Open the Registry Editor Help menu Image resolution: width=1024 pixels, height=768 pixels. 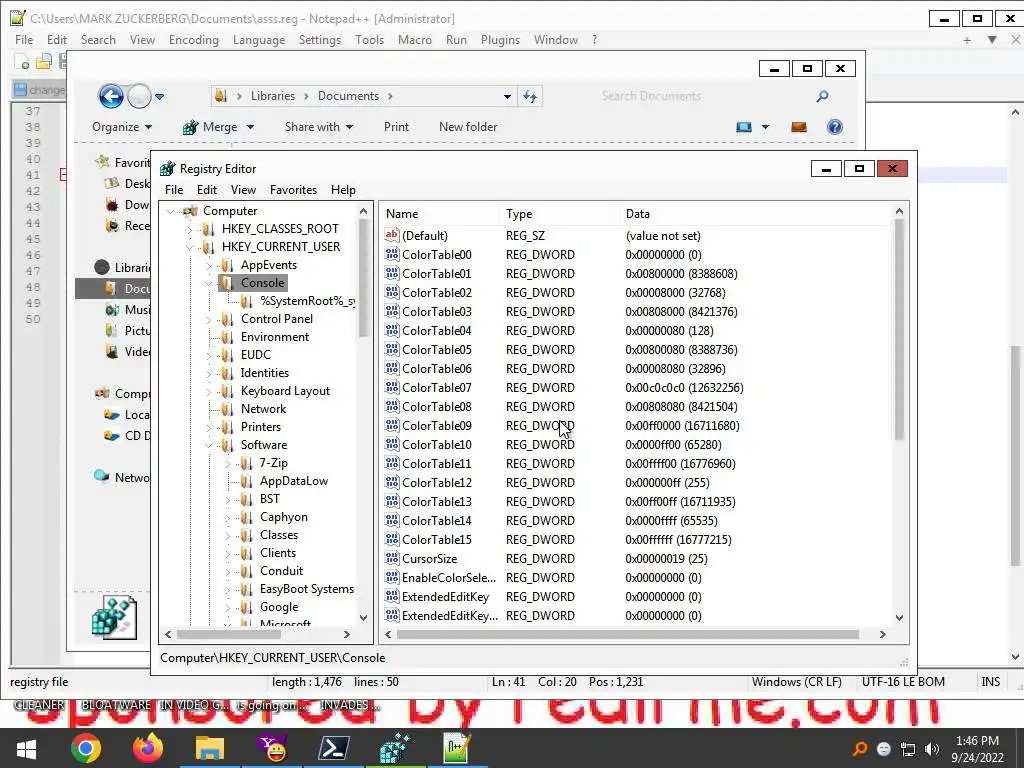click(343, 189)
